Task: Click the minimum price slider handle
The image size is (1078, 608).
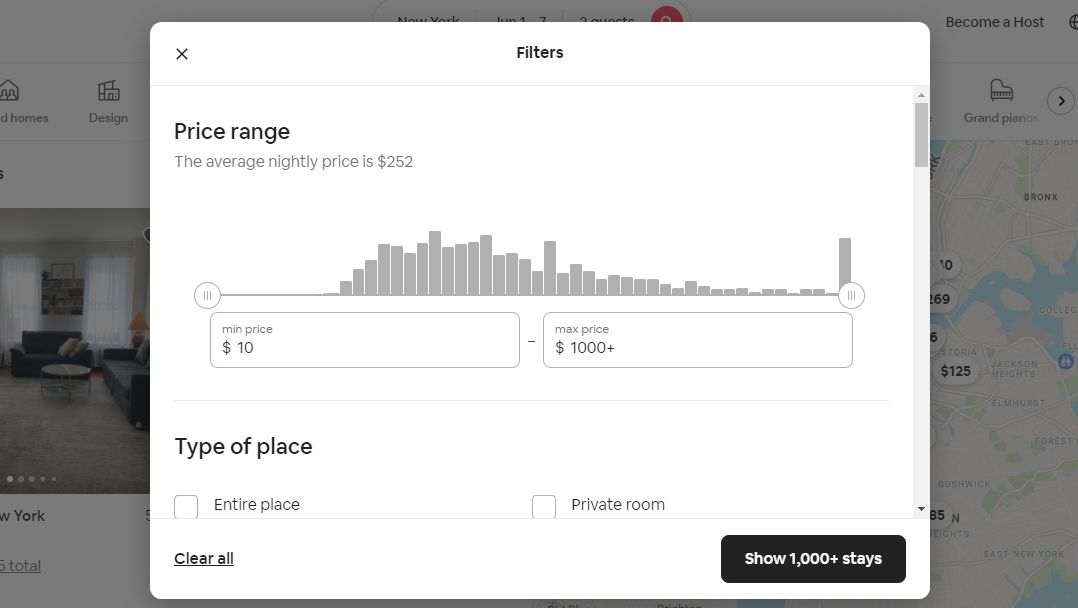Action: 207,295
